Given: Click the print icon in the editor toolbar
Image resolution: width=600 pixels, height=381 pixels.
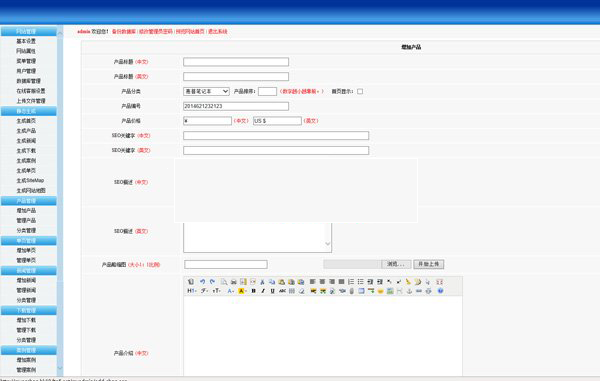Looking at the screenshot, I should pos(233,282).
